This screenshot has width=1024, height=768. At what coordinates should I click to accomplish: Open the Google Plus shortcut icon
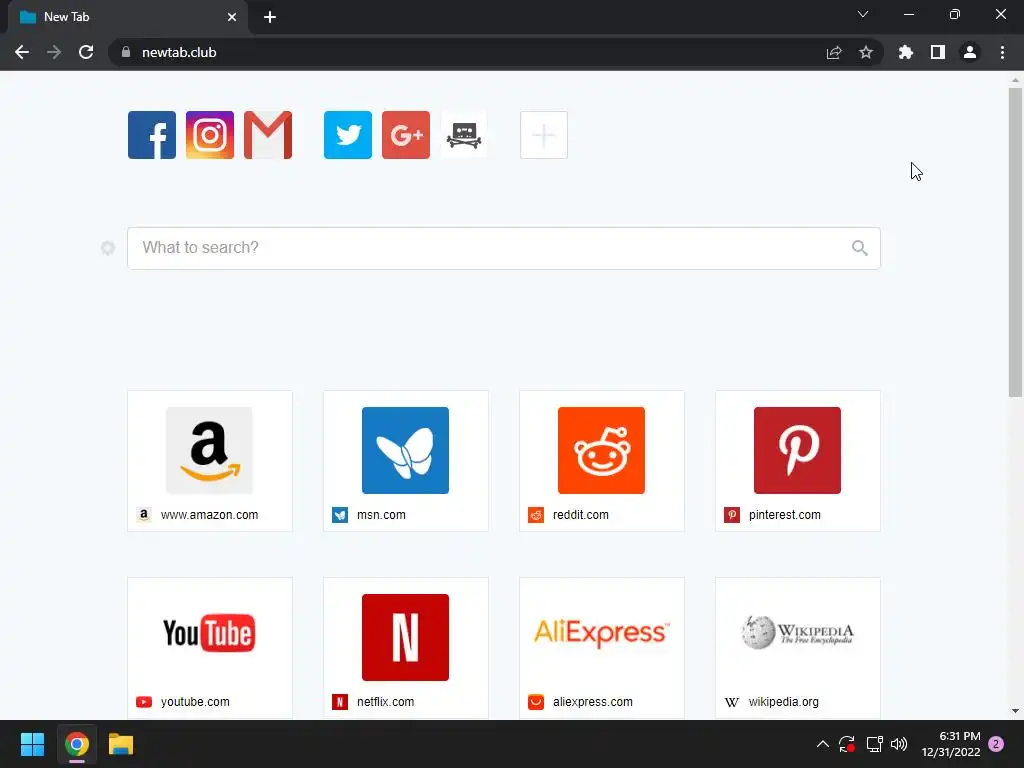click(406, 135)
